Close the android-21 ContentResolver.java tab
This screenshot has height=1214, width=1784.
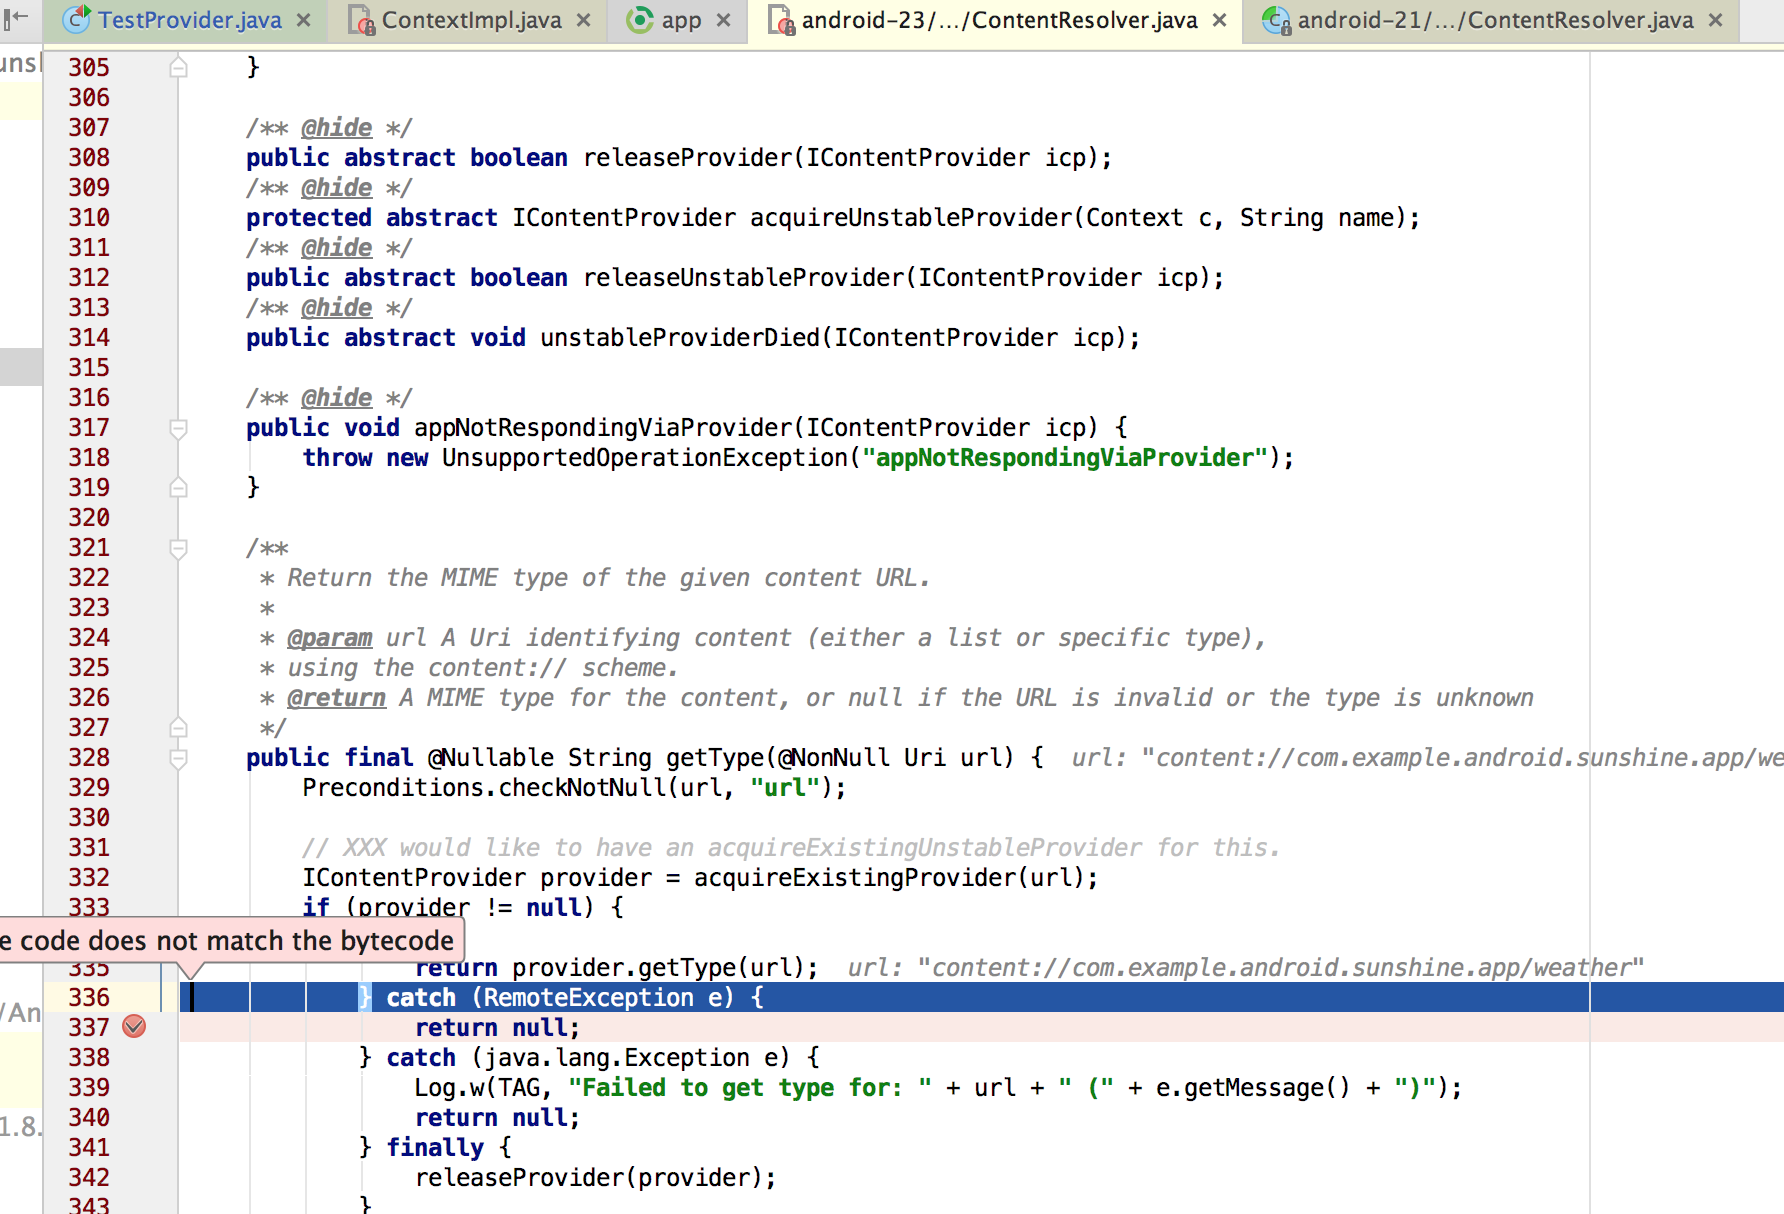(1716, 20)
